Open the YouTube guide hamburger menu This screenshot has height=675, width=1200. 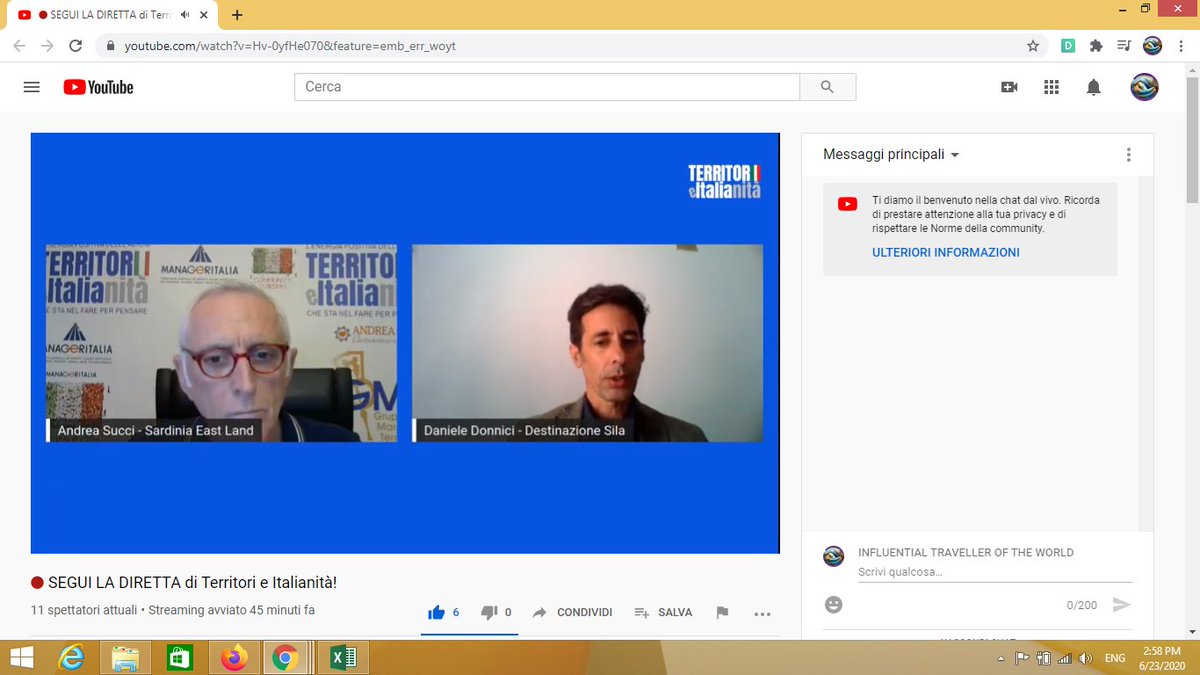click(x=32, y=87)
